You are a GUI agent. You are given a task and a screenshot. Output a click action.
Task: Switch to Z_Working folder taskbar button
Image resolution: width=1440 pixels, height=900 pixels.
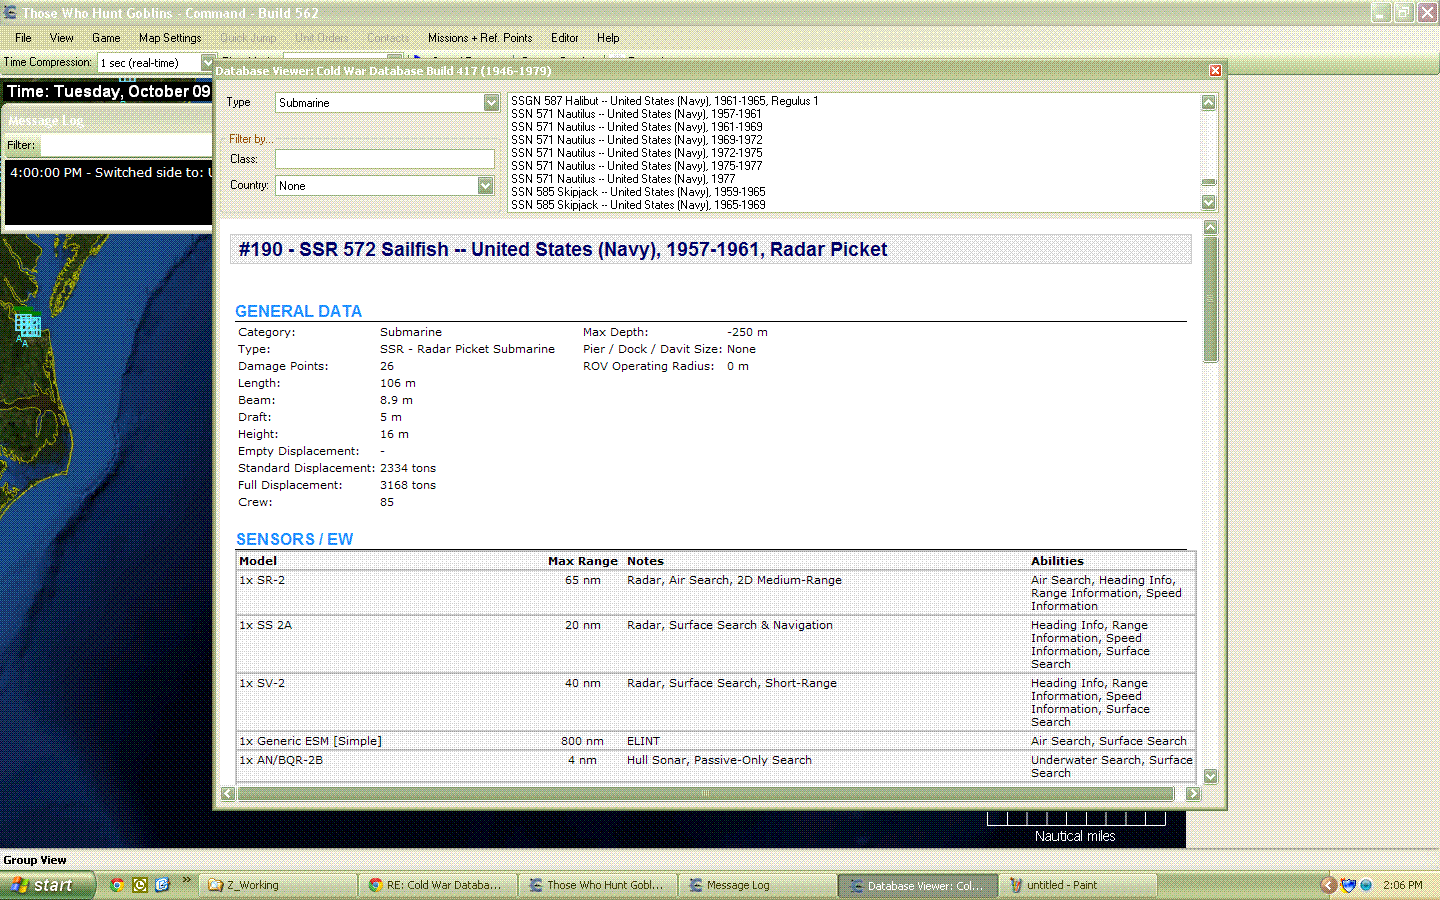click(x=279, y=885)
